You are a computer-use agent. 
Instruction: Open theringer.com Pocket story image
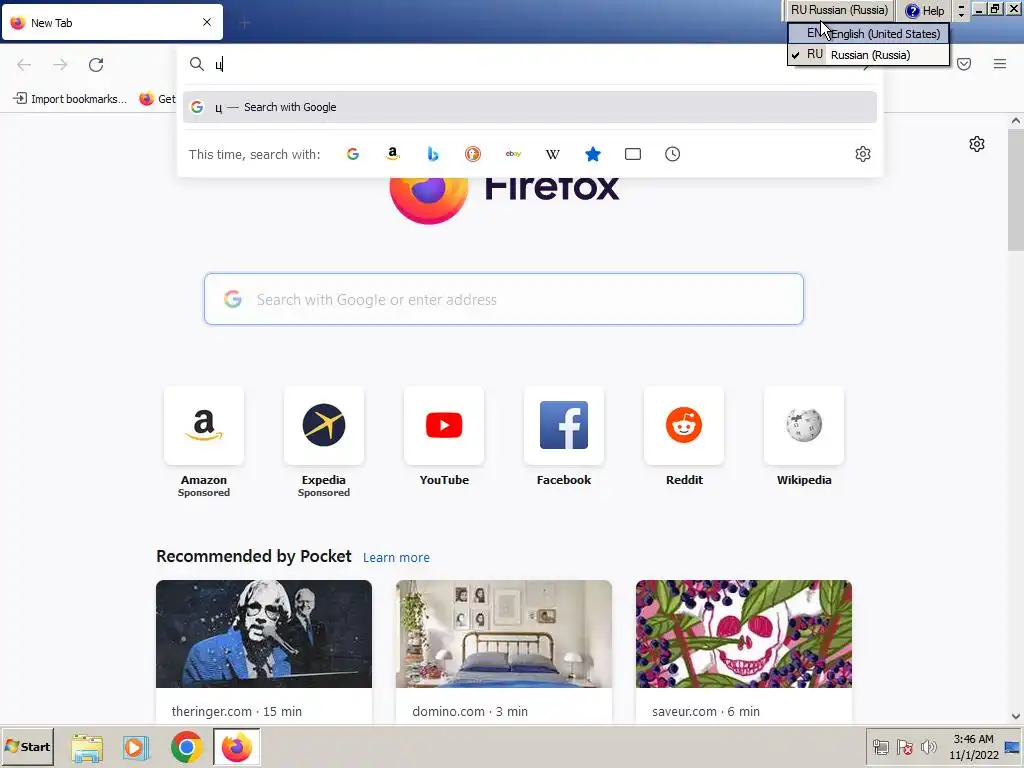click(264, 633)
